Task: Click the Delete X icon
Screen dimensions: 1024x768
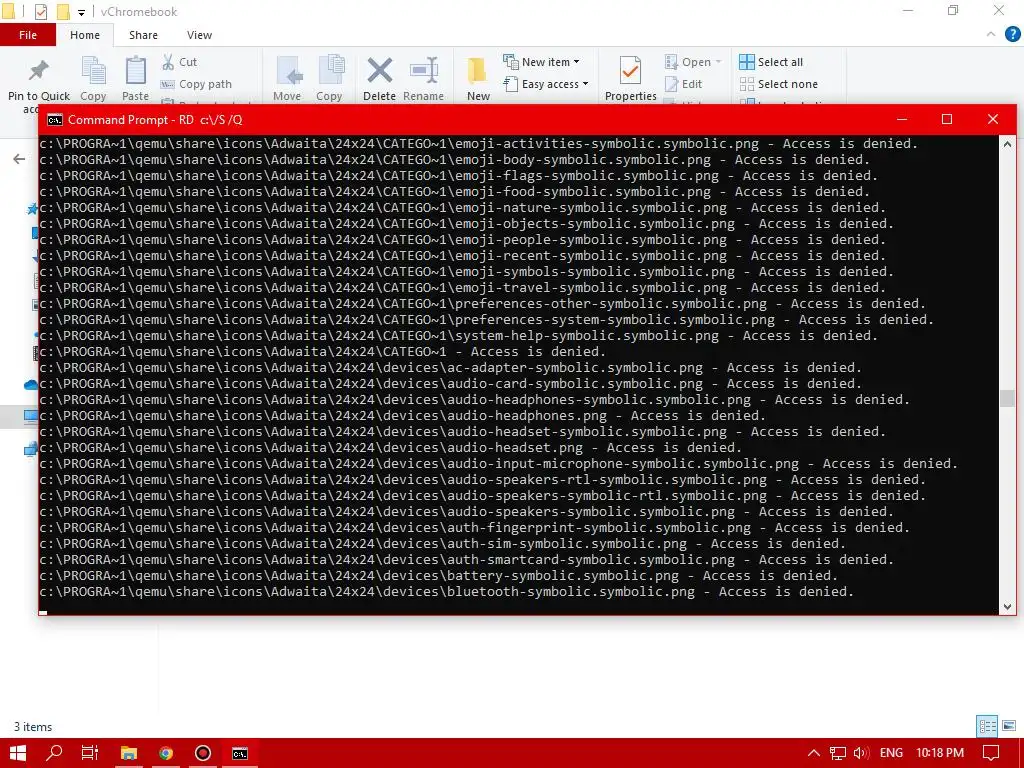Action: [379, 71]
